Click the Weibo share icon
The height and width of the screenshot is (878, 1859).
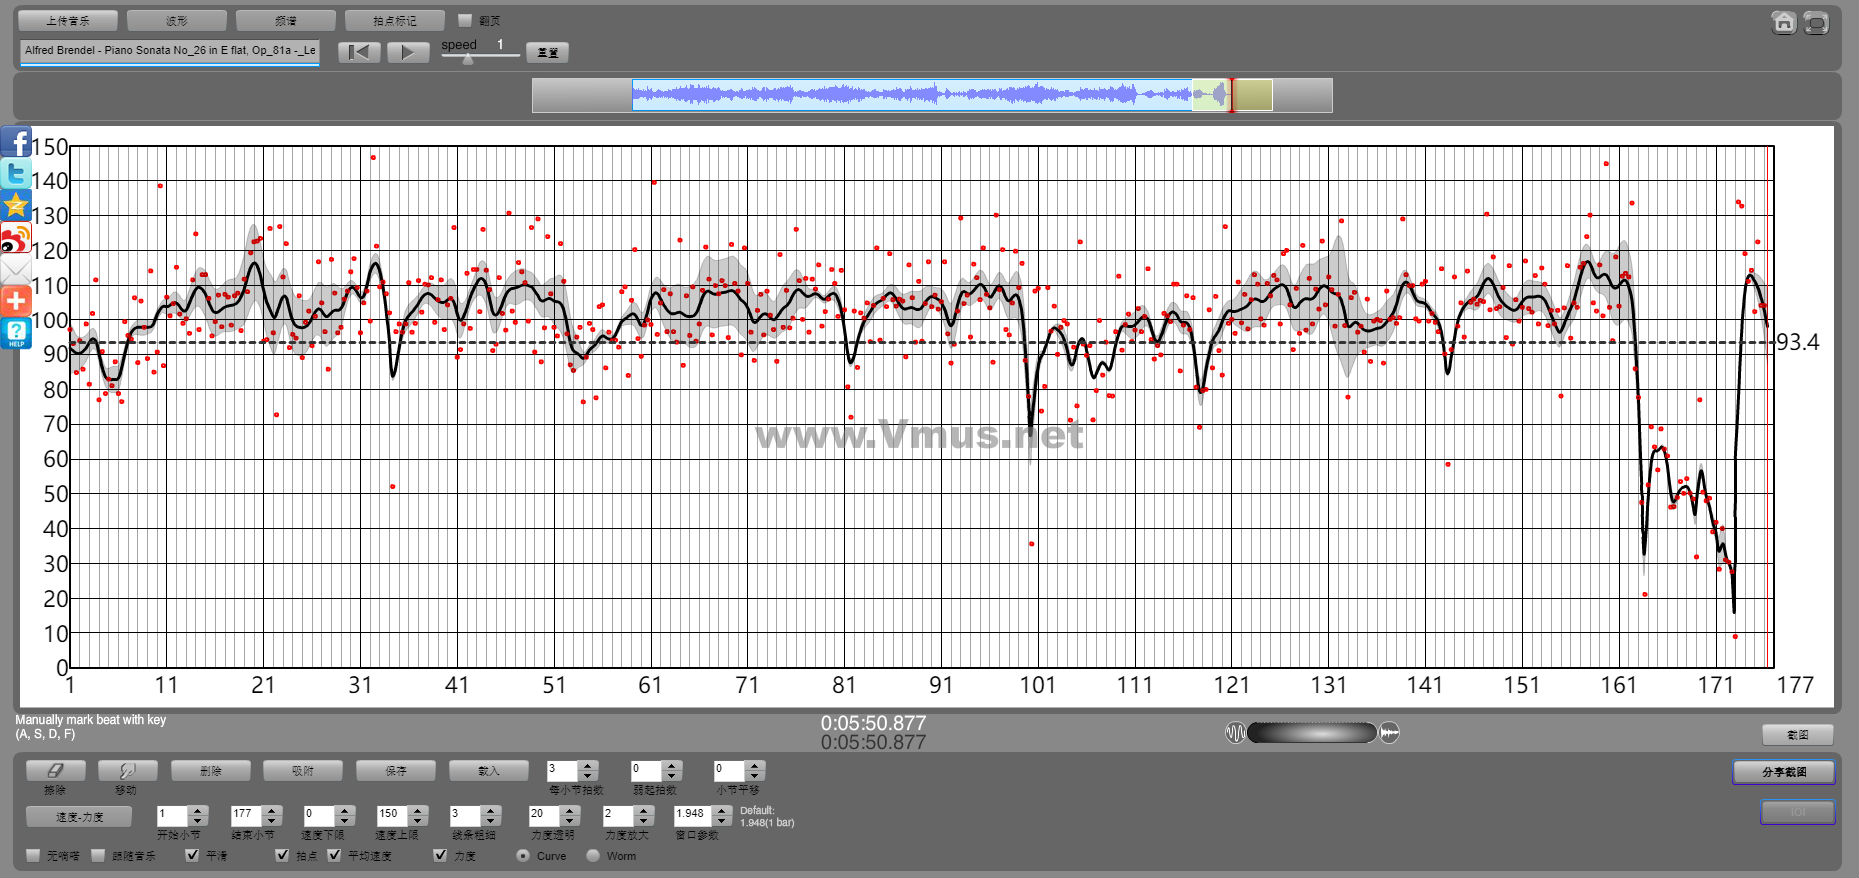(16, 239)
